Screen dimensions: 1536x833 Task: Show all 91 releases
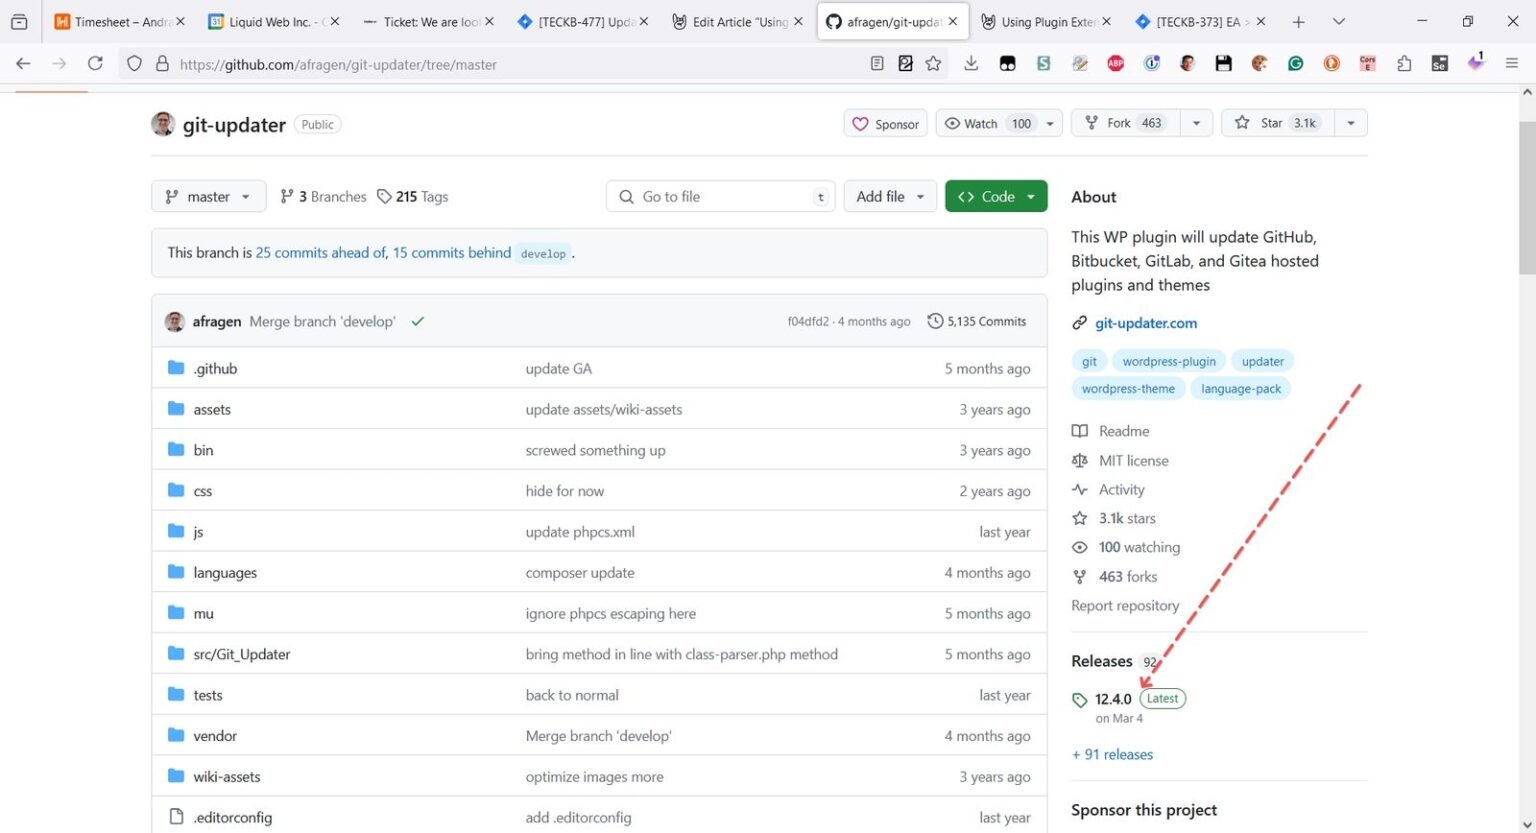coord(1112,754)
